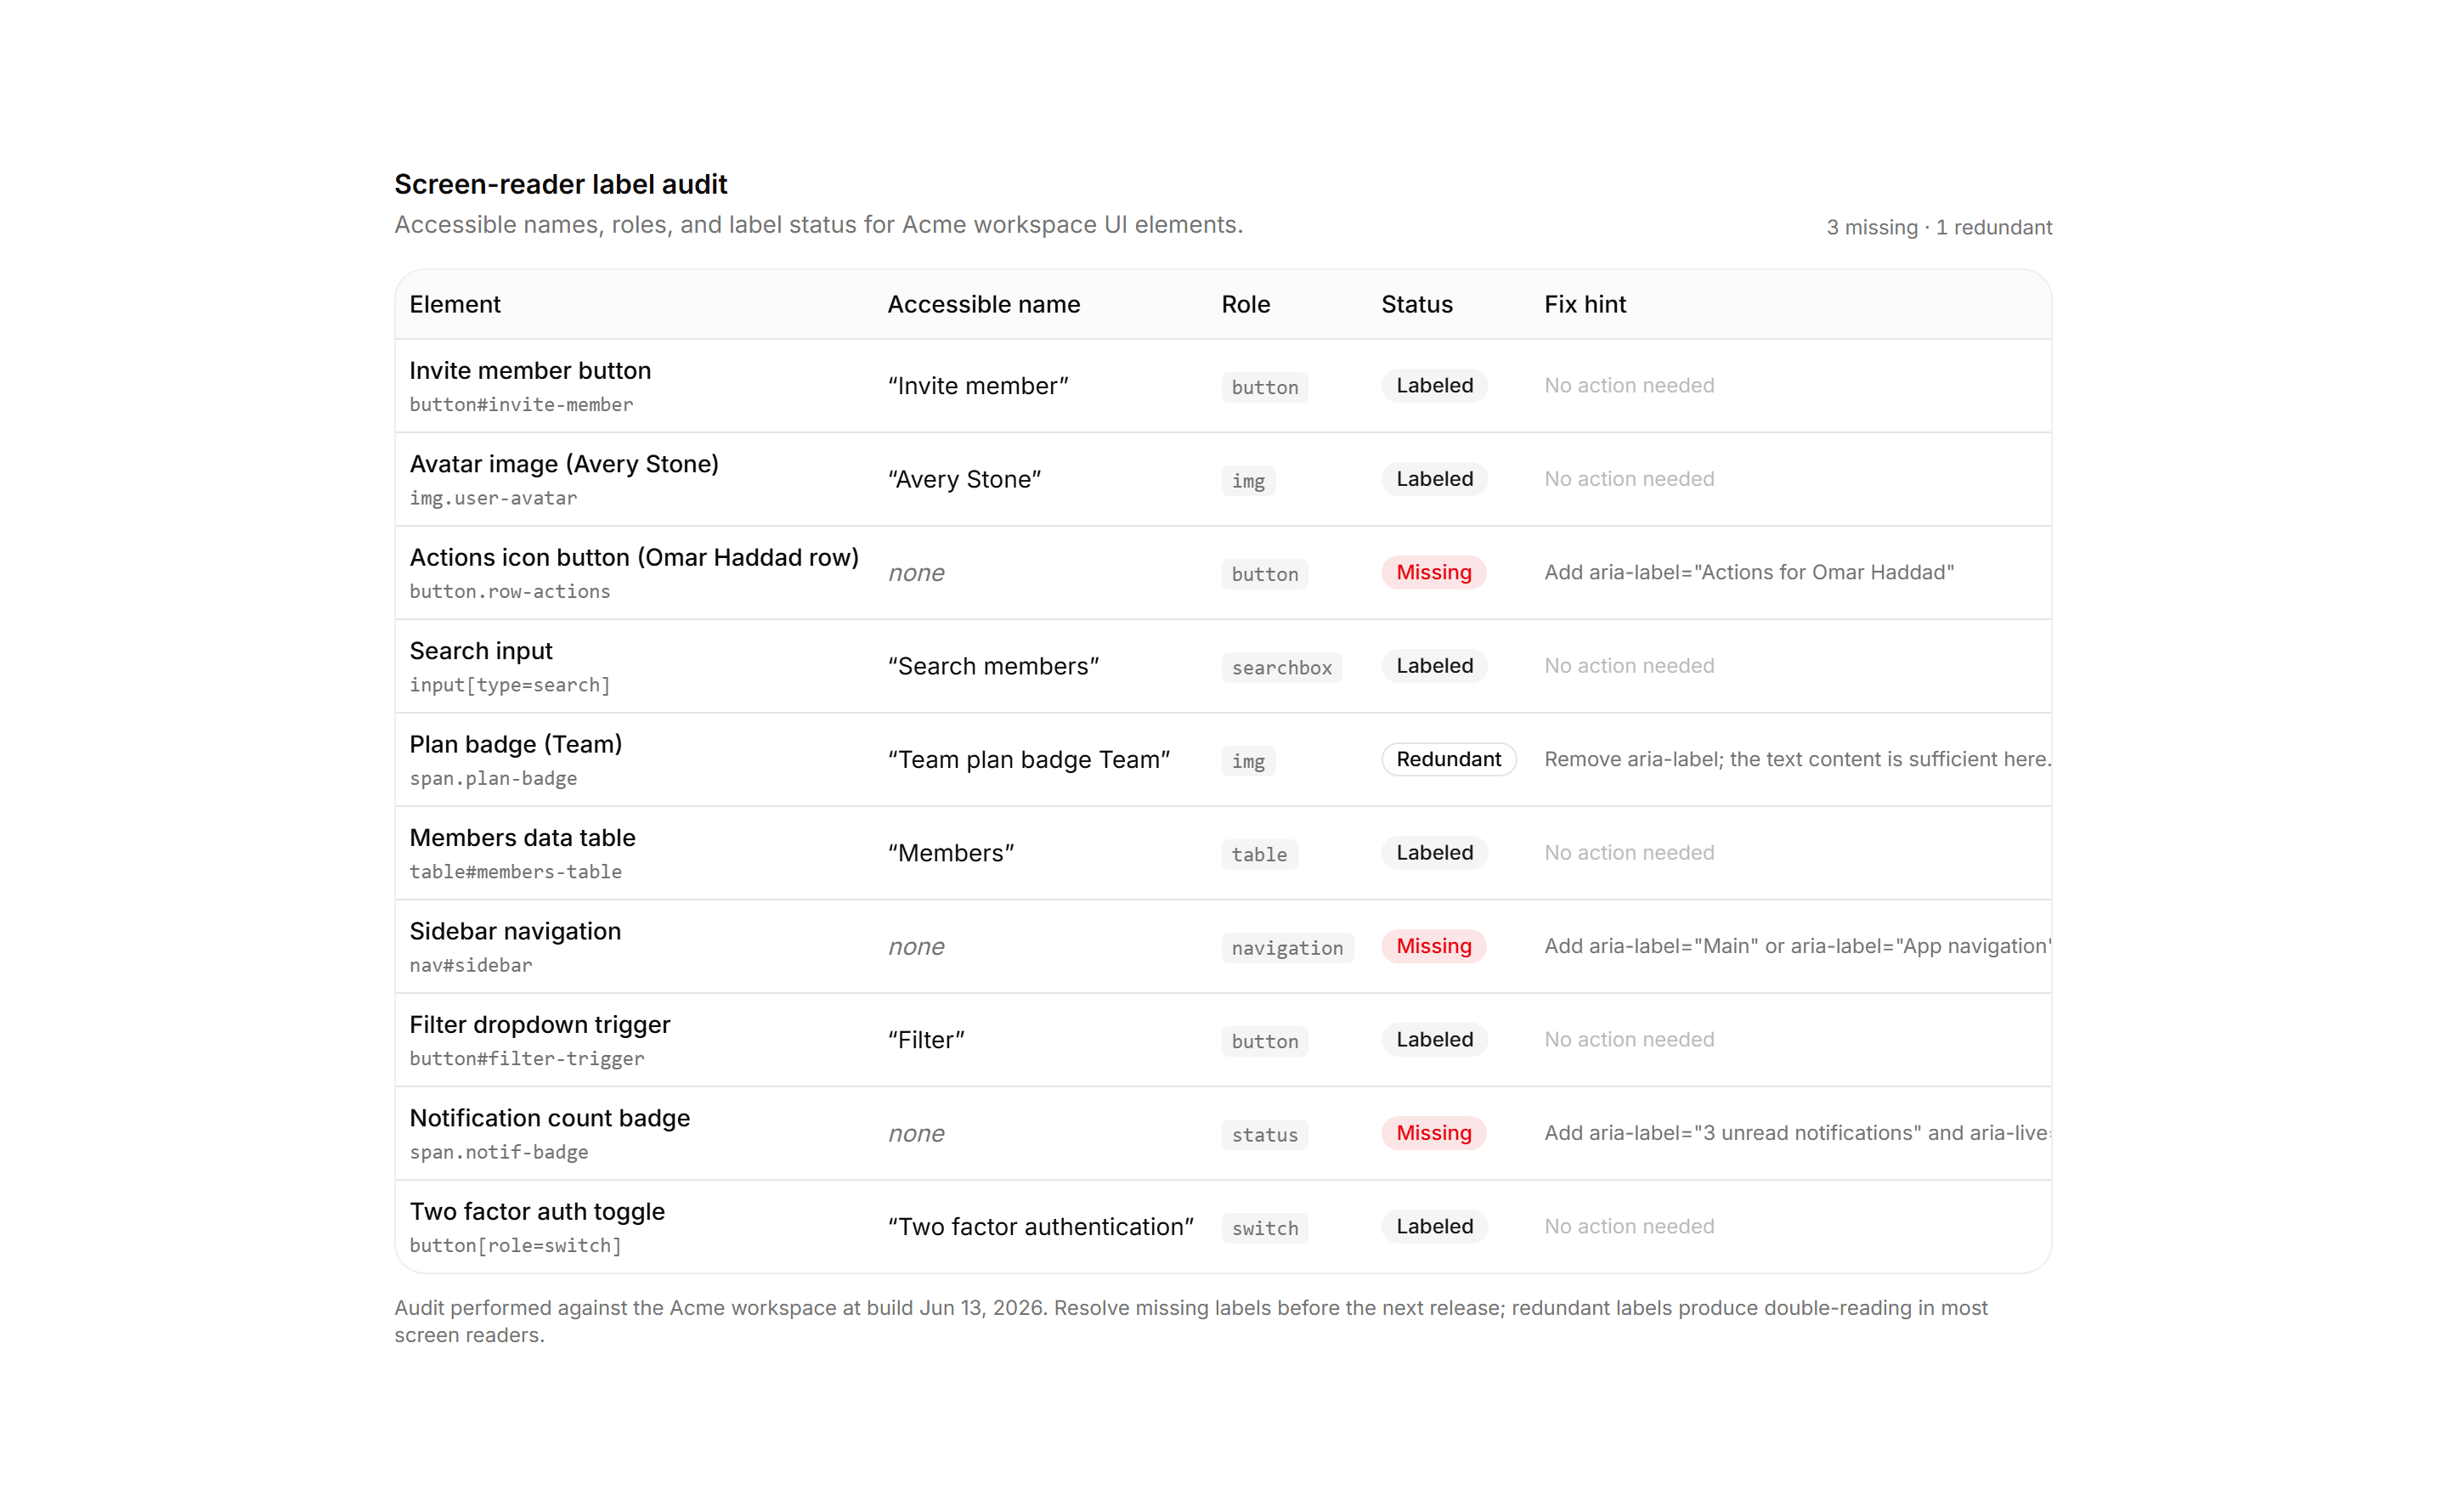Click the Fix hint column header
2447x1512 pixels.
click(1584, 304)
